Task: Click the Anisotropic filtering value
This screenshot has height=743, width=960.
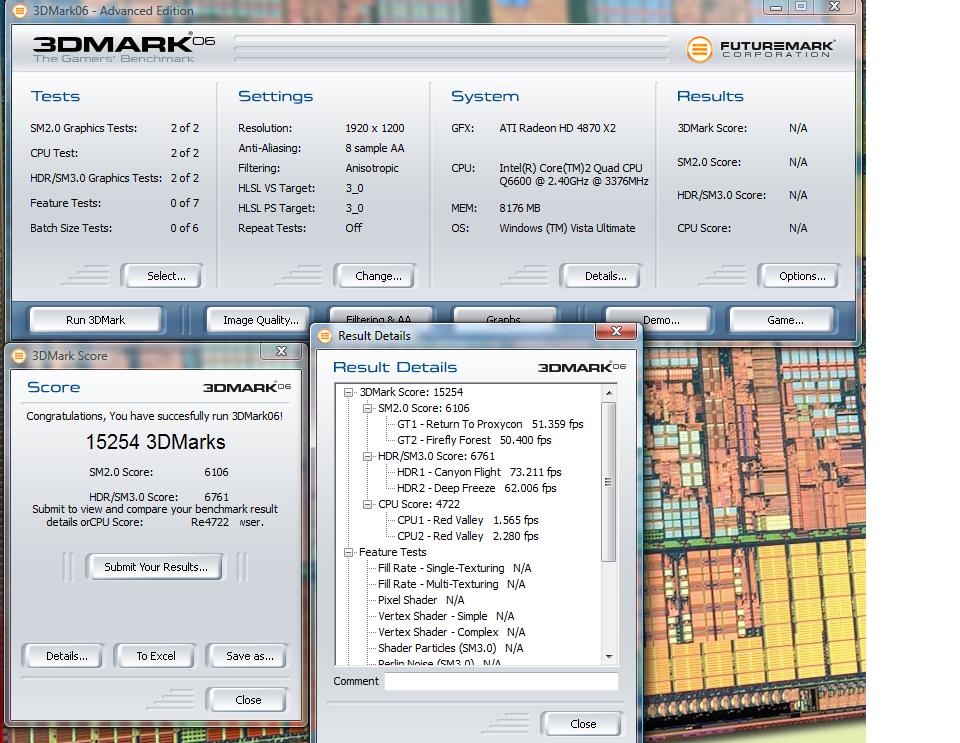Action: click(372, 168)
